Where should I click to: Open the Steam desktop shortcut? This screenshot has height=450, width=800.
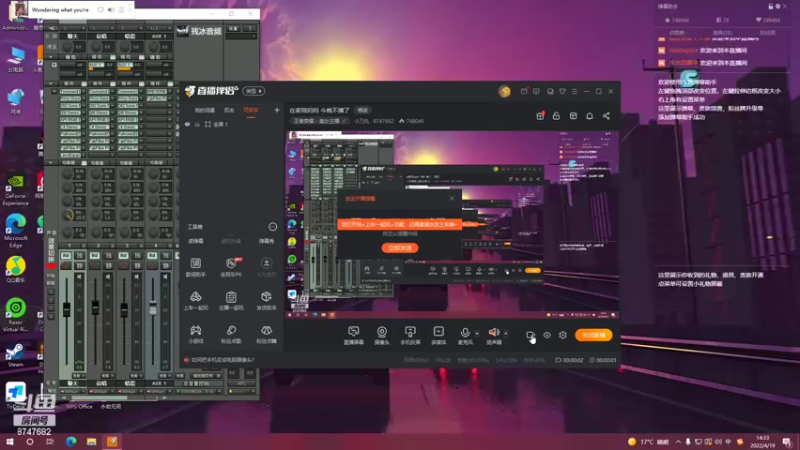click(15, 355)
